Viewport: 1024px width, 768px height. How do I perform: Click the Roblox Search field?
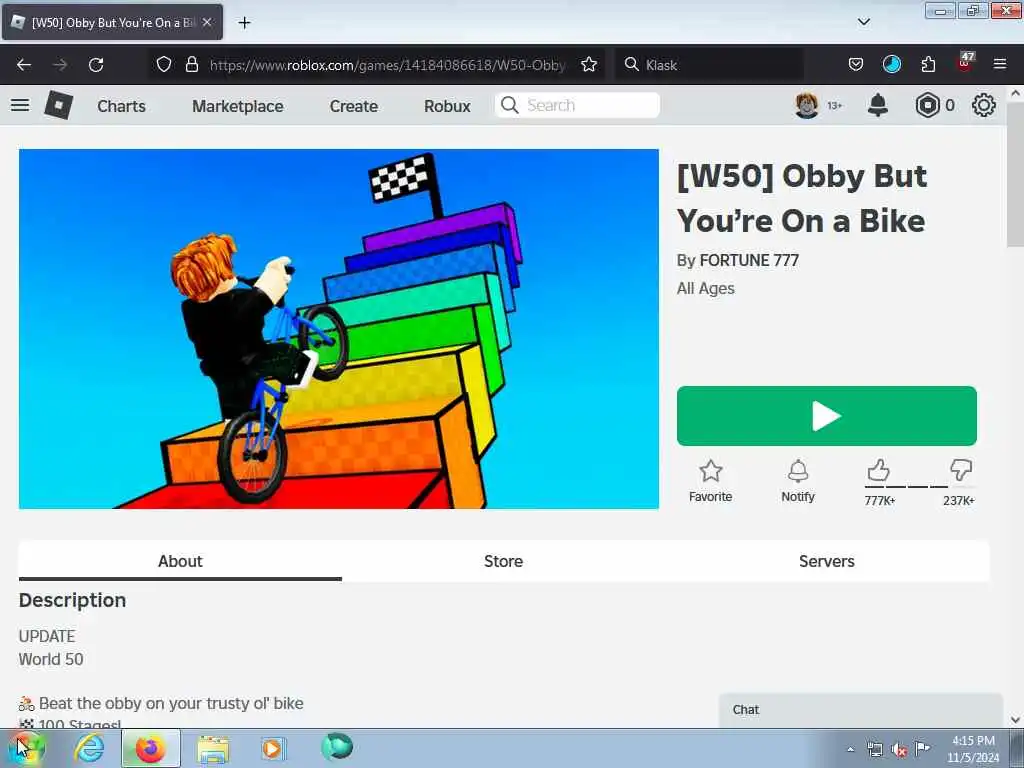[577, 105]
